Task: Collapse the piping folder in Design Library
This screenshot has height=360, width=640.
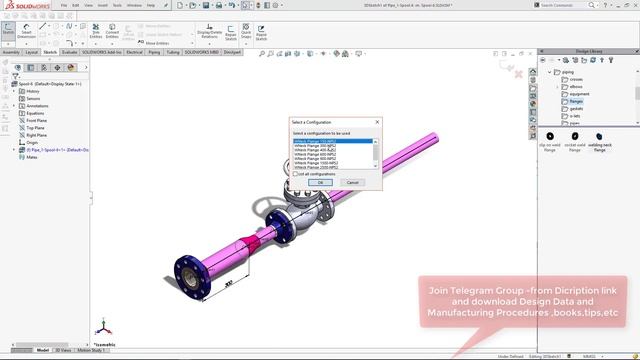Action: 550,72
